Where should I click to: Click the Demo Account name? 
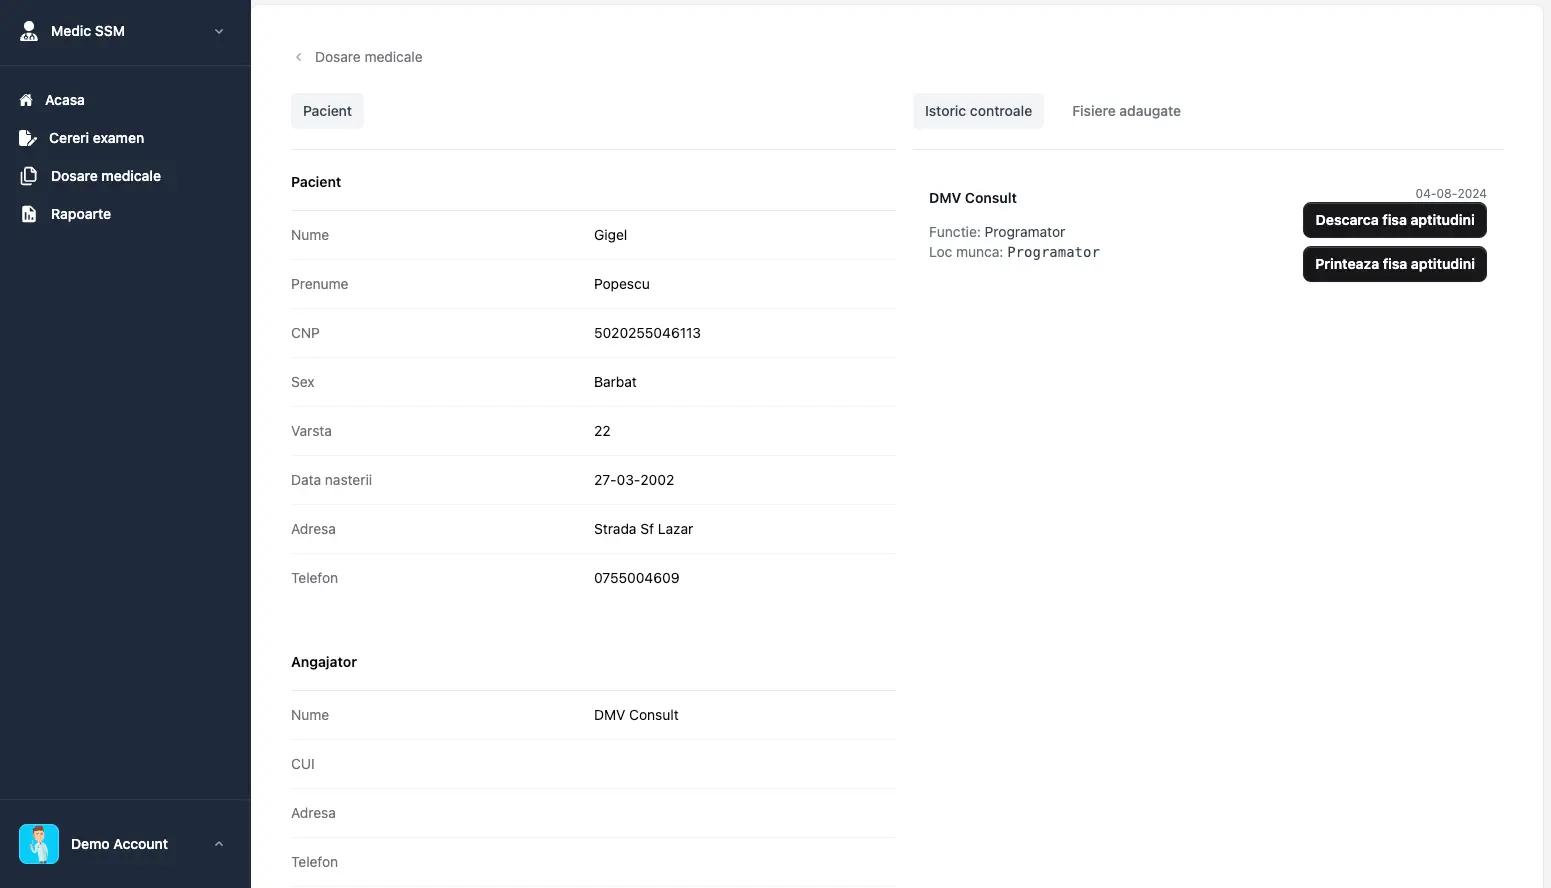tap(119, 844)
